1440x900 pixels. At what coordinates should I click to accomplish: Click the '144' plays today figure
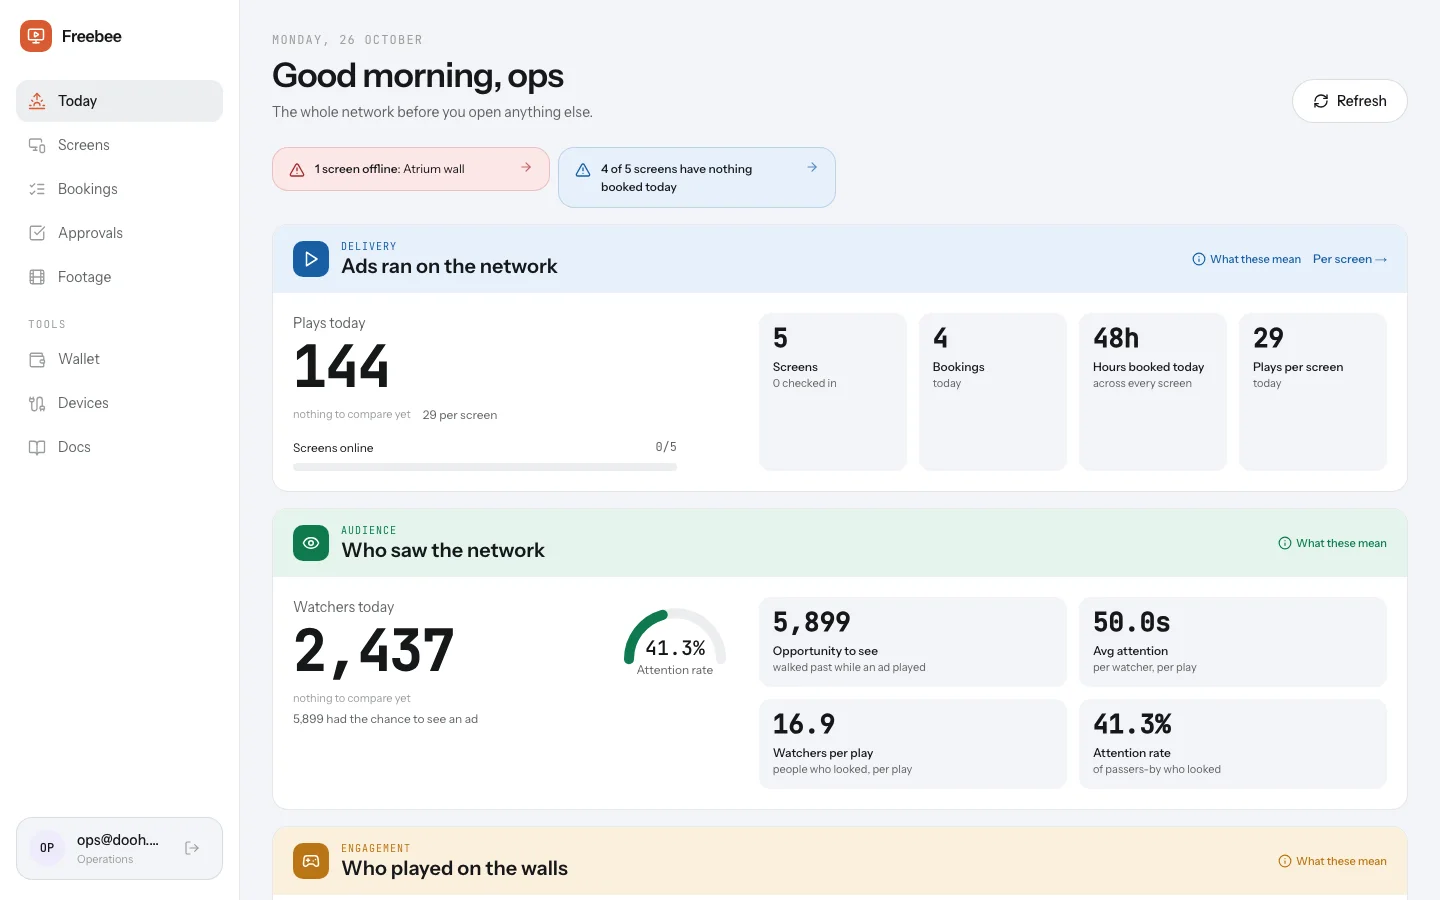coord(341,367)
